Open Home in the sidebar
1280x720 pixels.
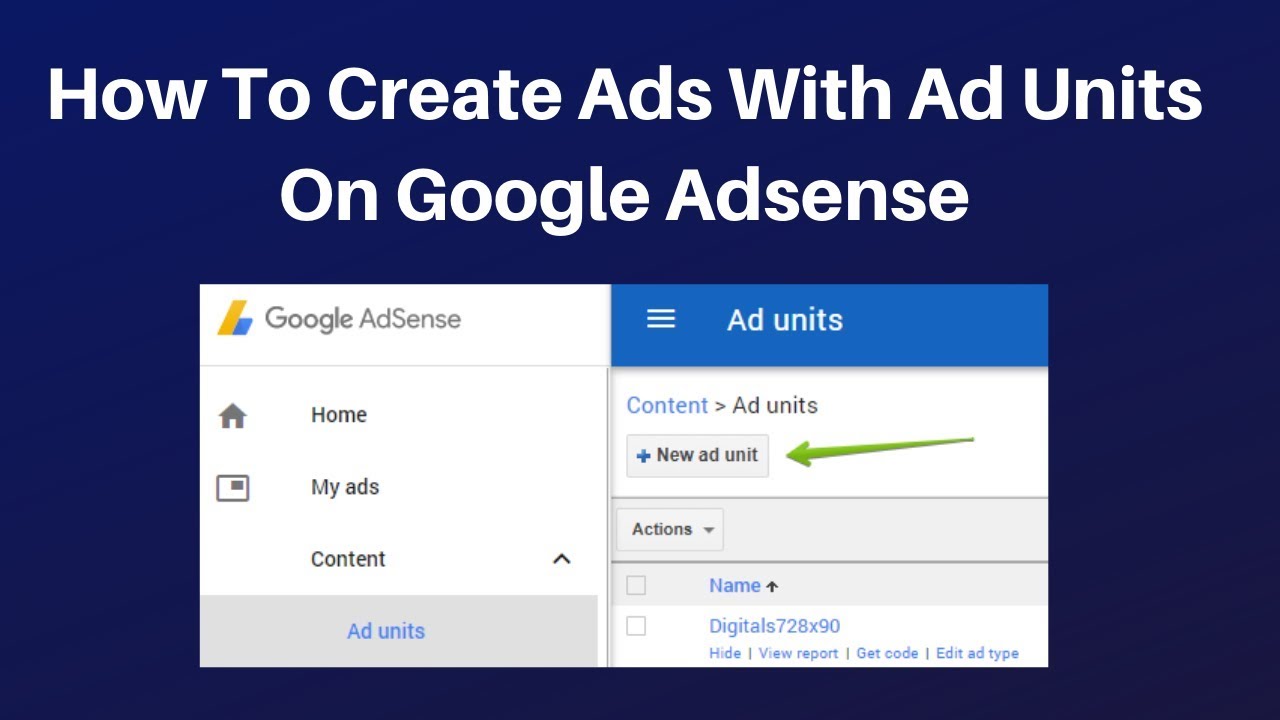coord(339,415)
